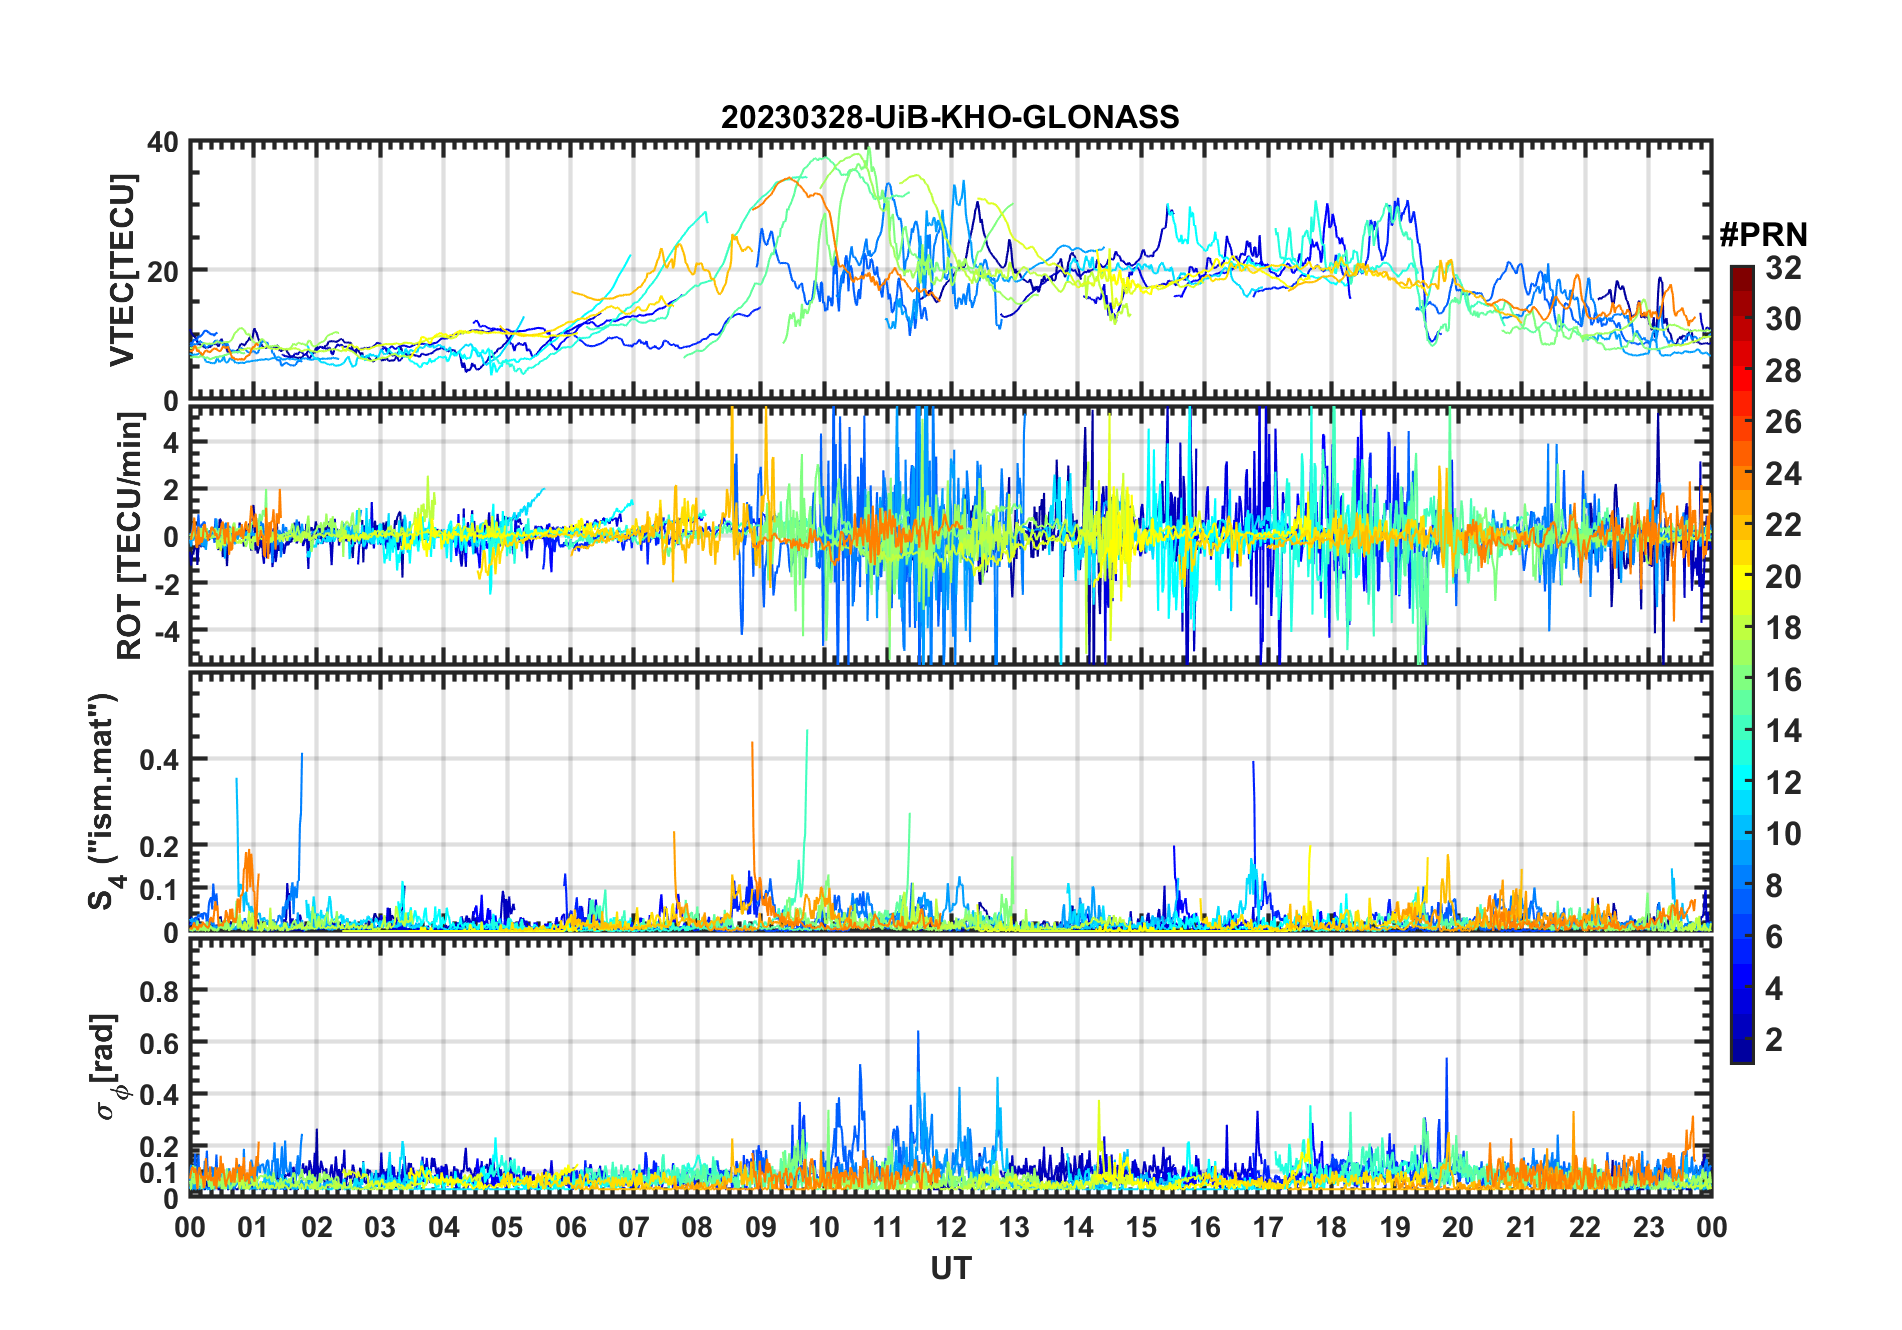The width and height of the screenshot is (1902, 1330).
Task: Click the sigma-phi [rad] y-axis label
Action: 108,1066
